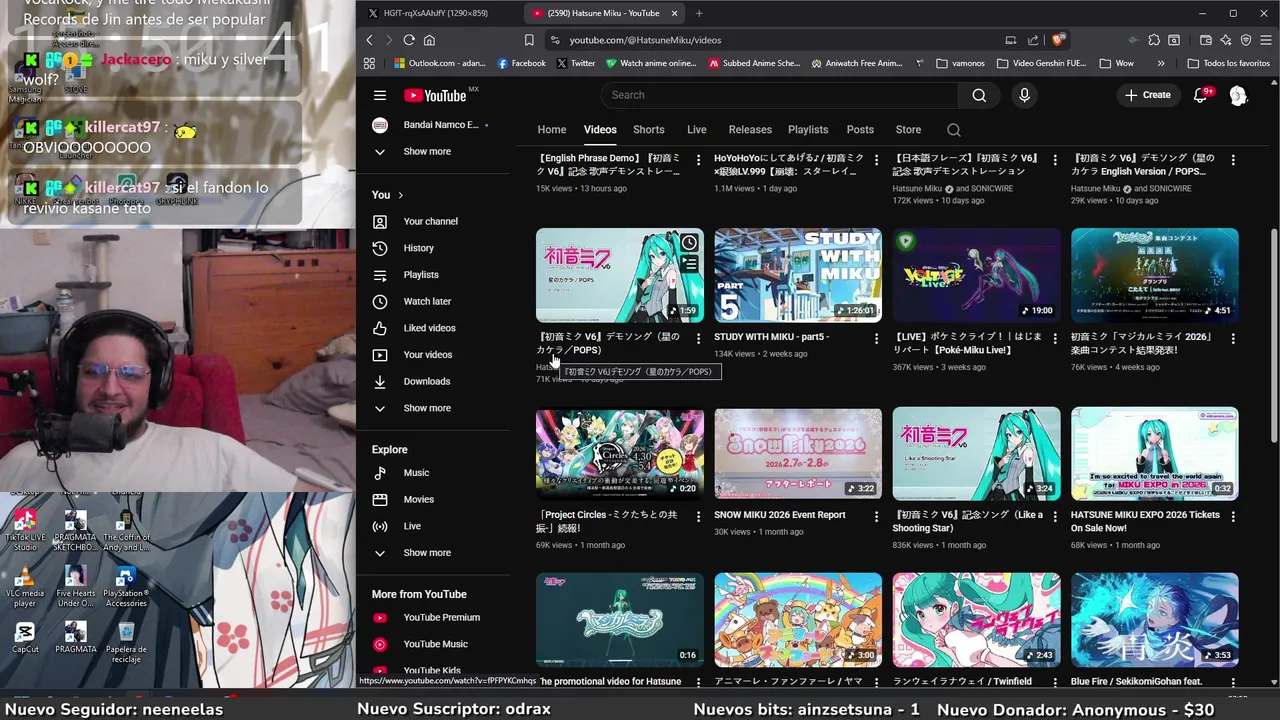Open Papelera de reciclaje on desktop
This screenshot has height=720, width=1280.
126,642
